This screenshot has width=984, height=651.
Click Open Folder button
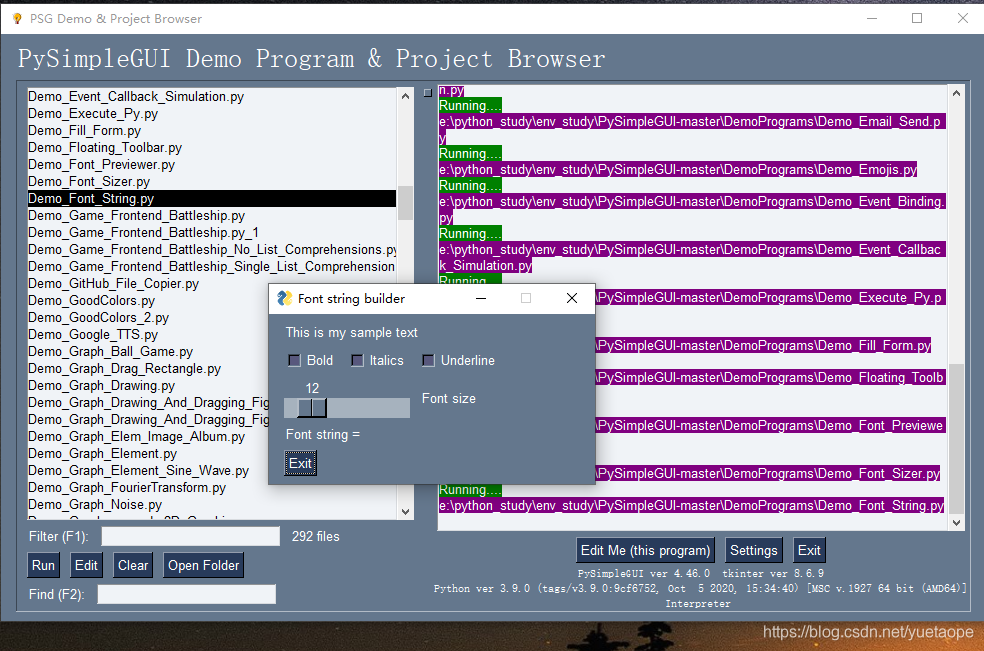(x=203, y=565)
